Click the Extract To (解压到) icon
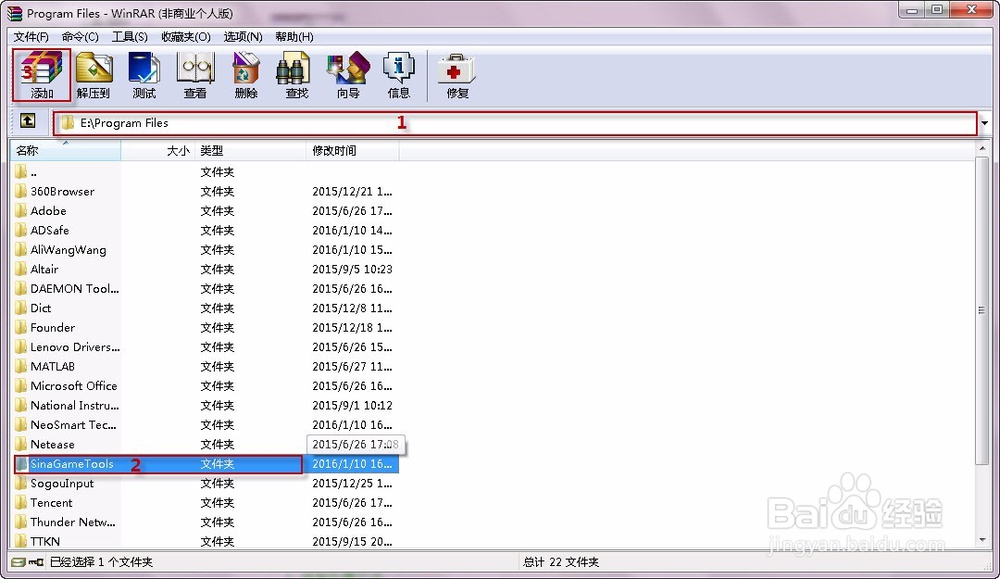The width and height of the screenshot is (1000, 579). tap(93, 75)
